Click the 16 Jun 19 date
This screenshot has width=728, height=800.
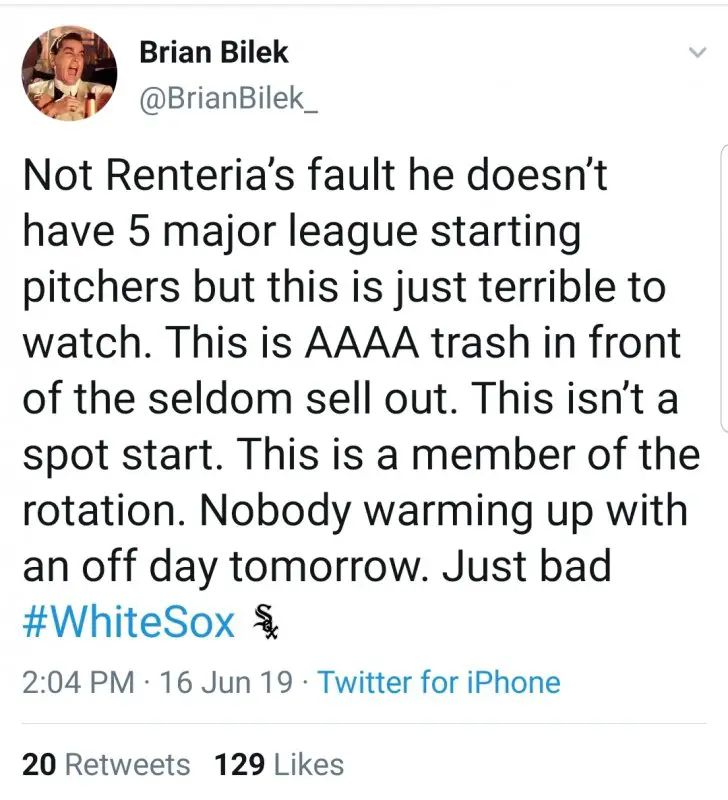[226, 682]
